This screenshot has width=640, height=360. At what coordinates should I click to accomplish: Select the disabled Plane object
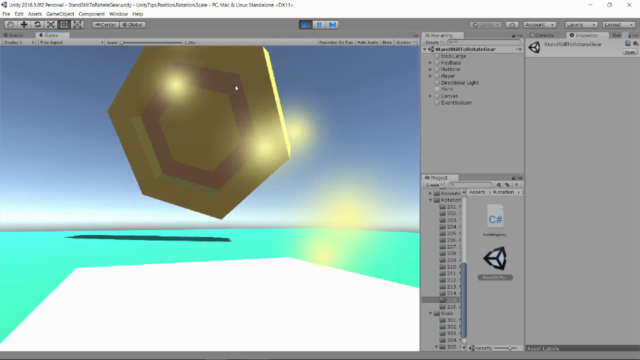click(x=447, y=89)
